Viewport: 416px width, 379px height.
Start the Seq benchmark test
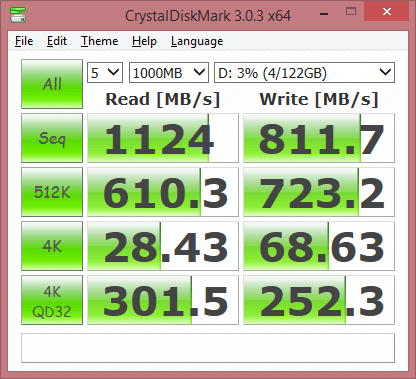(x=52, y=138)
